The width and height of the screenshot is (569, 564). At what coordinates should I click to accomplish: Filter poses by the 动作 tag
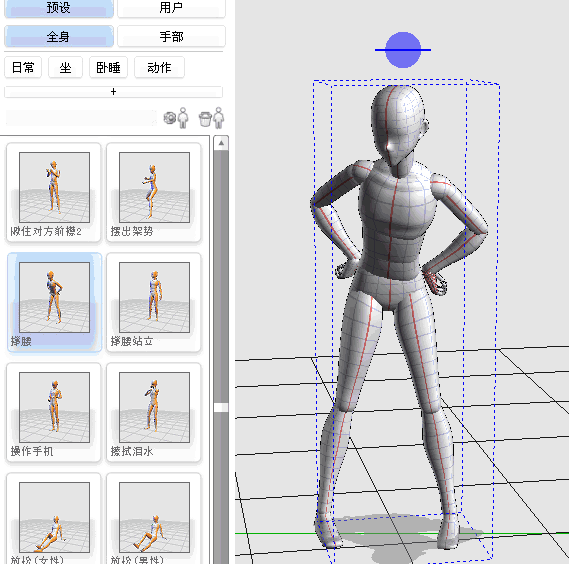(159, 68)
